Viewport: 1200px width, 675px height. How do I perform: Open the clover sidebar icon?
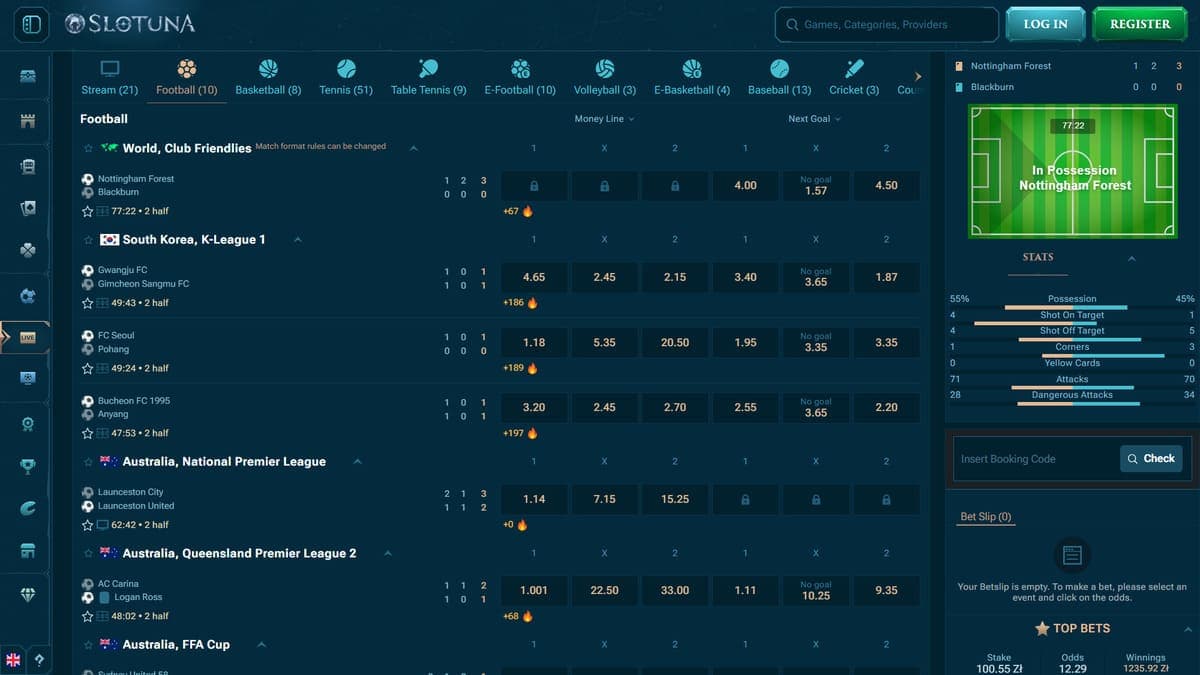[x=28, y=251]
